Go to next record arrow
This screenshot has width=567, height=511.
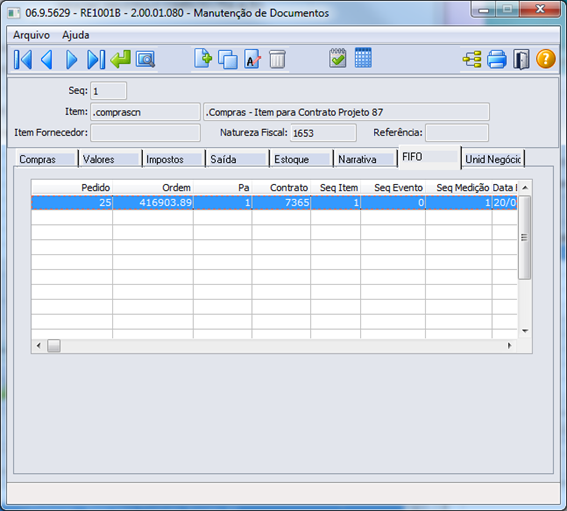point(72,59)
